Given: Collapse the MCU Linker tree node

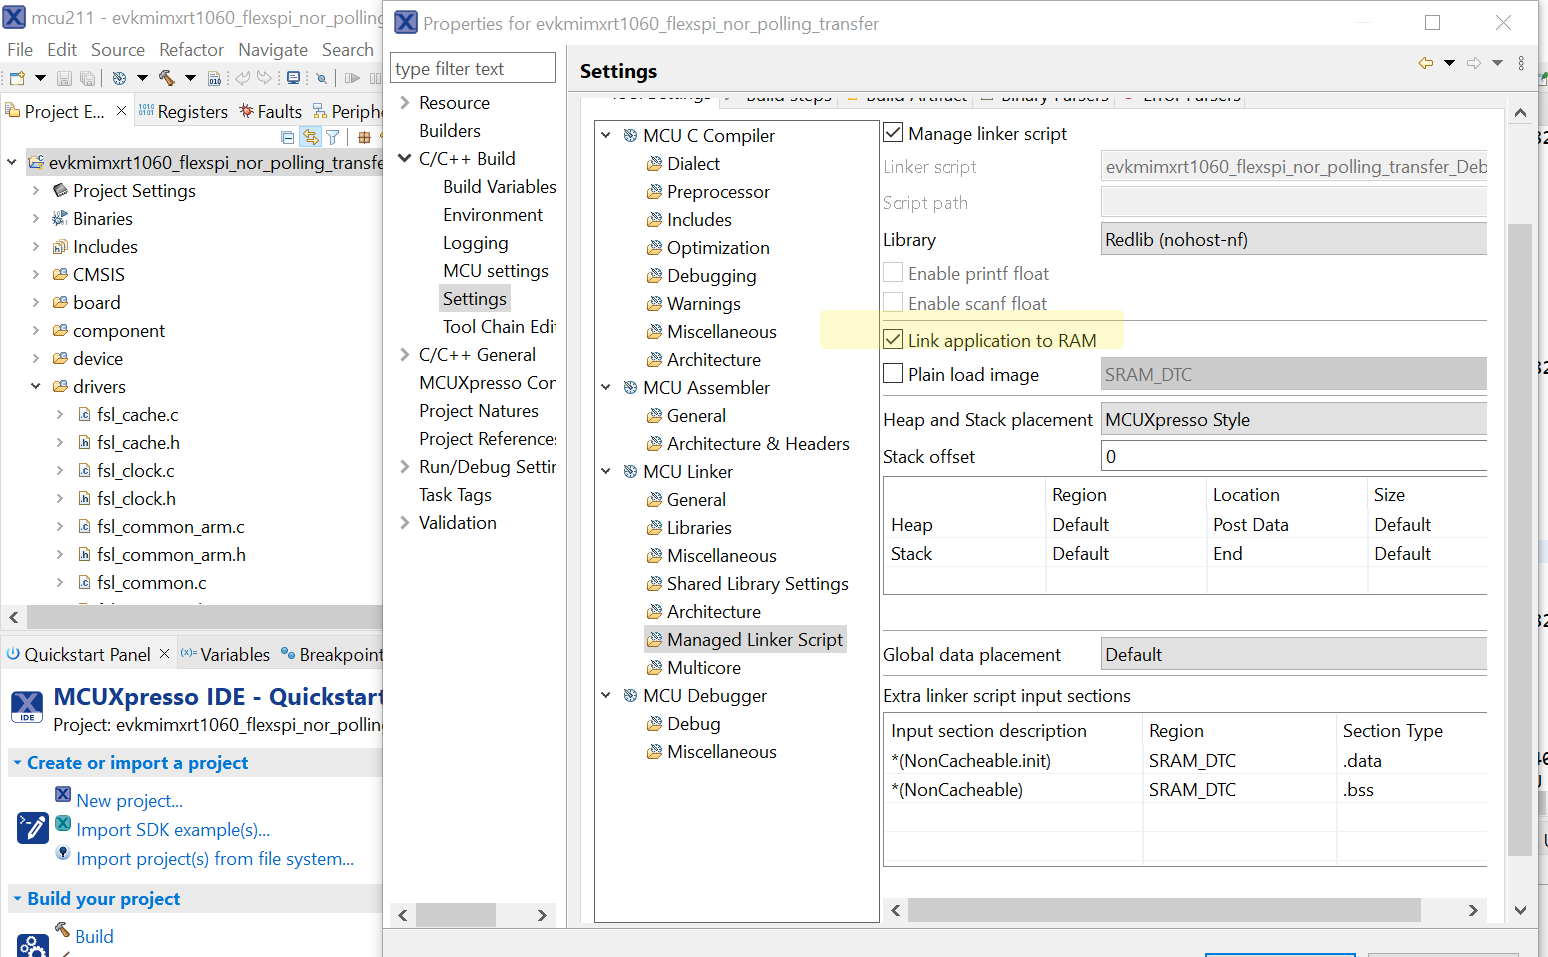Looking at the screenshot, I should [x=606, y=471].
